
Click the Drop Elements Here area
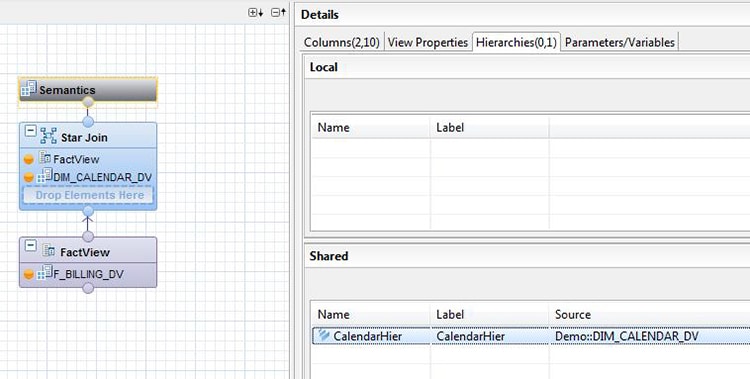(89, 195)
